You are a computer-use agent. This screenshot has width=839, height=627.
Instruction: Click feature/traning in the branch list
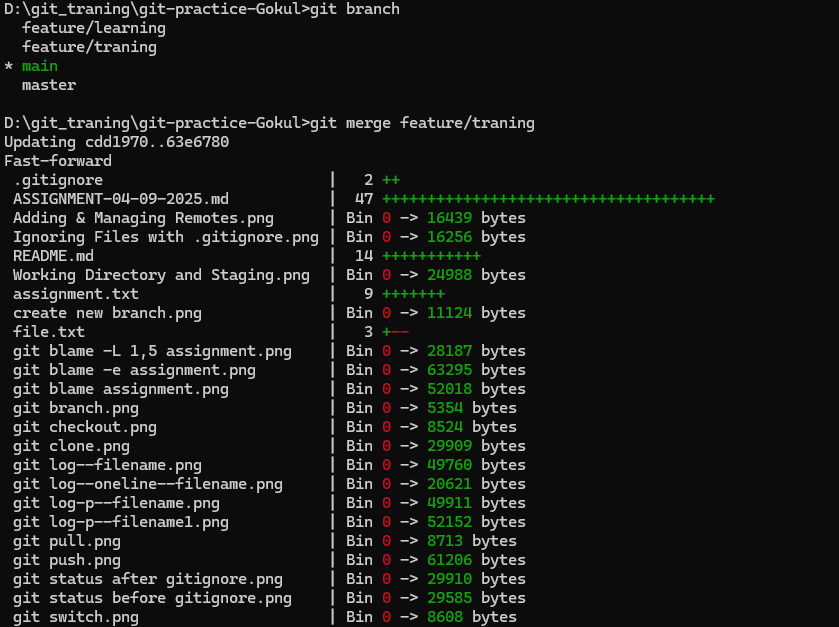(x=89, y=47)
